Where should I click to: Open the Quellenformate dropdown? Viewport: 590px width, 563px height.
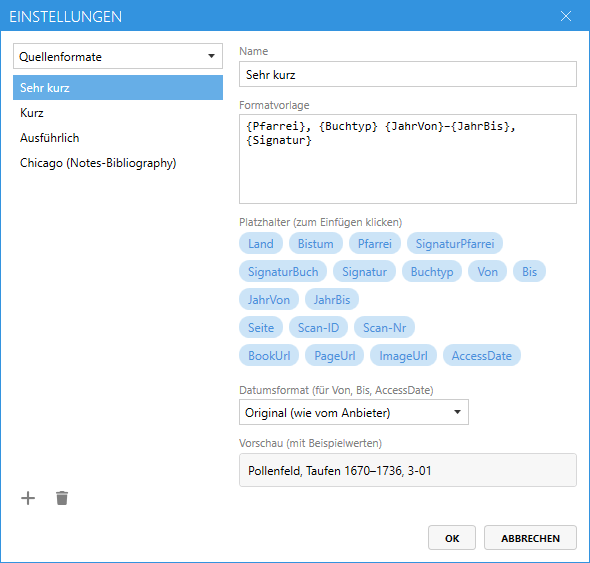[118, 56]
